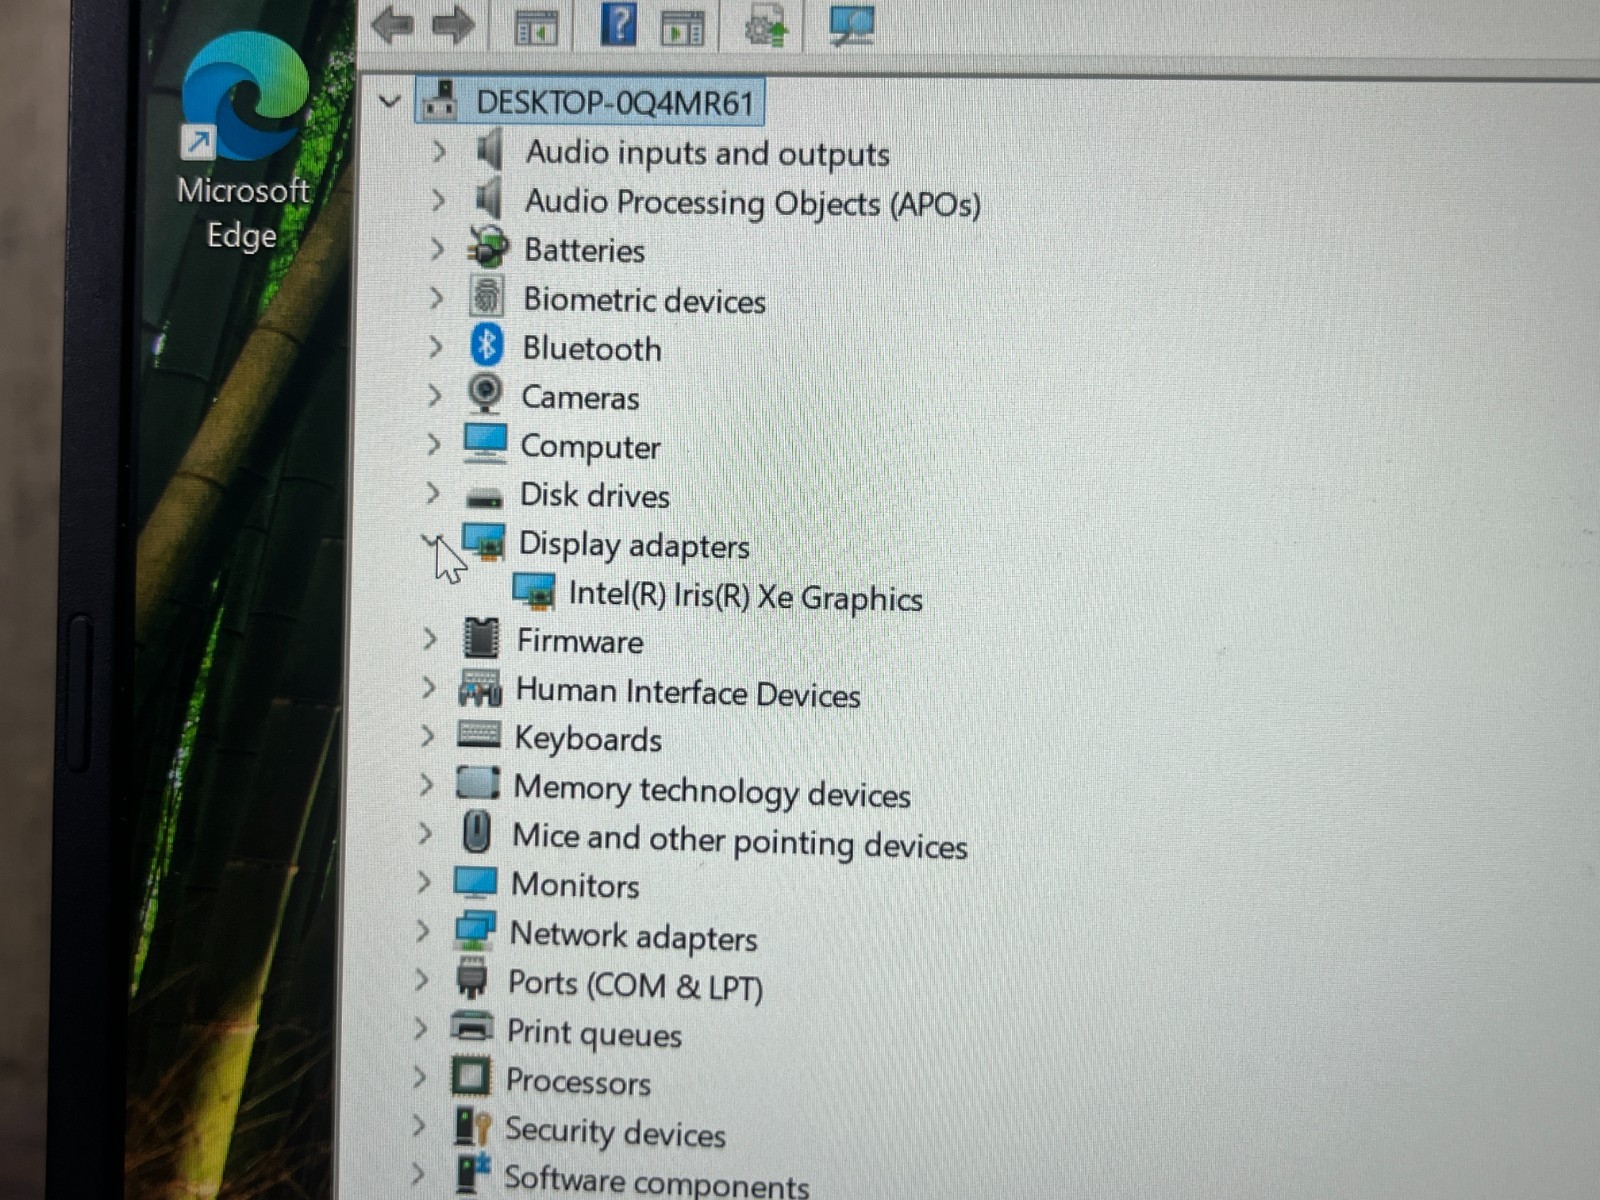Select the "Biometric devices" label
The width and height of the screenshot is (1600, 1200).
point(645,300)
